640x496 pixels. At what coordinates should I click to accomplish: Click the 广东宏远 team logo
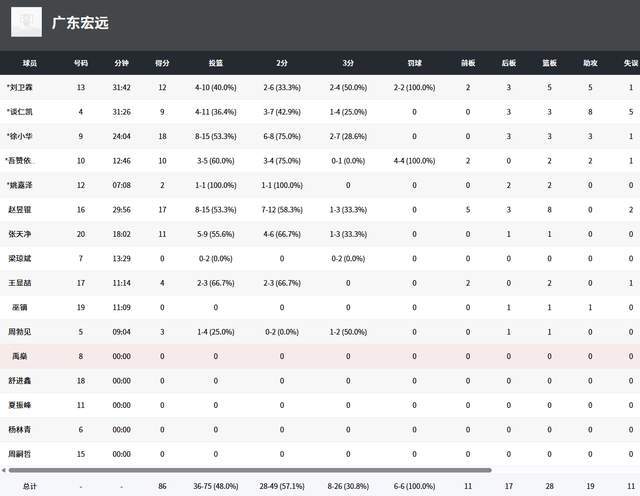coord(27,21)
